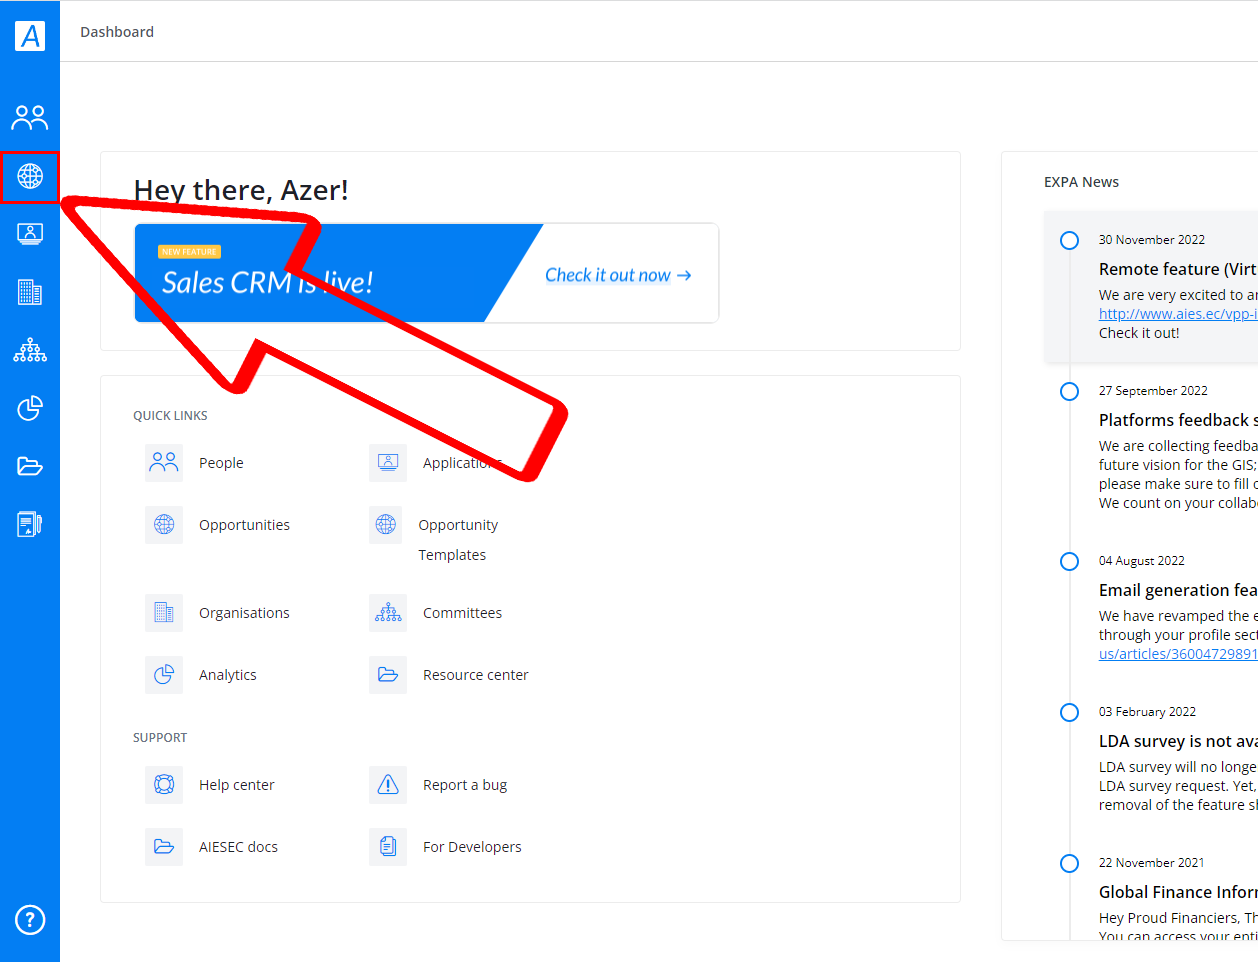Follow the us/articles link in Email news
This screenshot has width=1258, height=962.
[x=1178, y=654]
